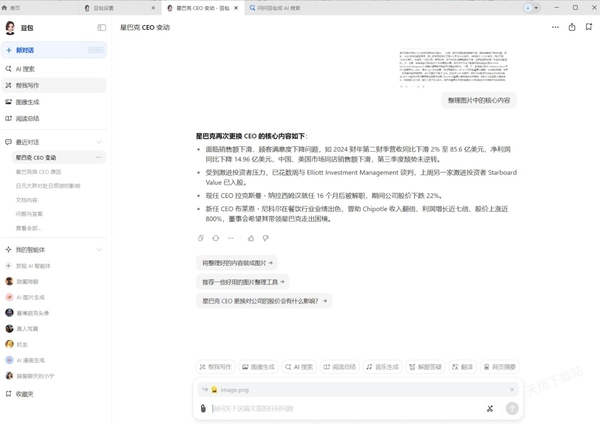This screenshot has height=424, width=600.
Task: Remove the image.png attachment reference
Action: tap(512, 390)
